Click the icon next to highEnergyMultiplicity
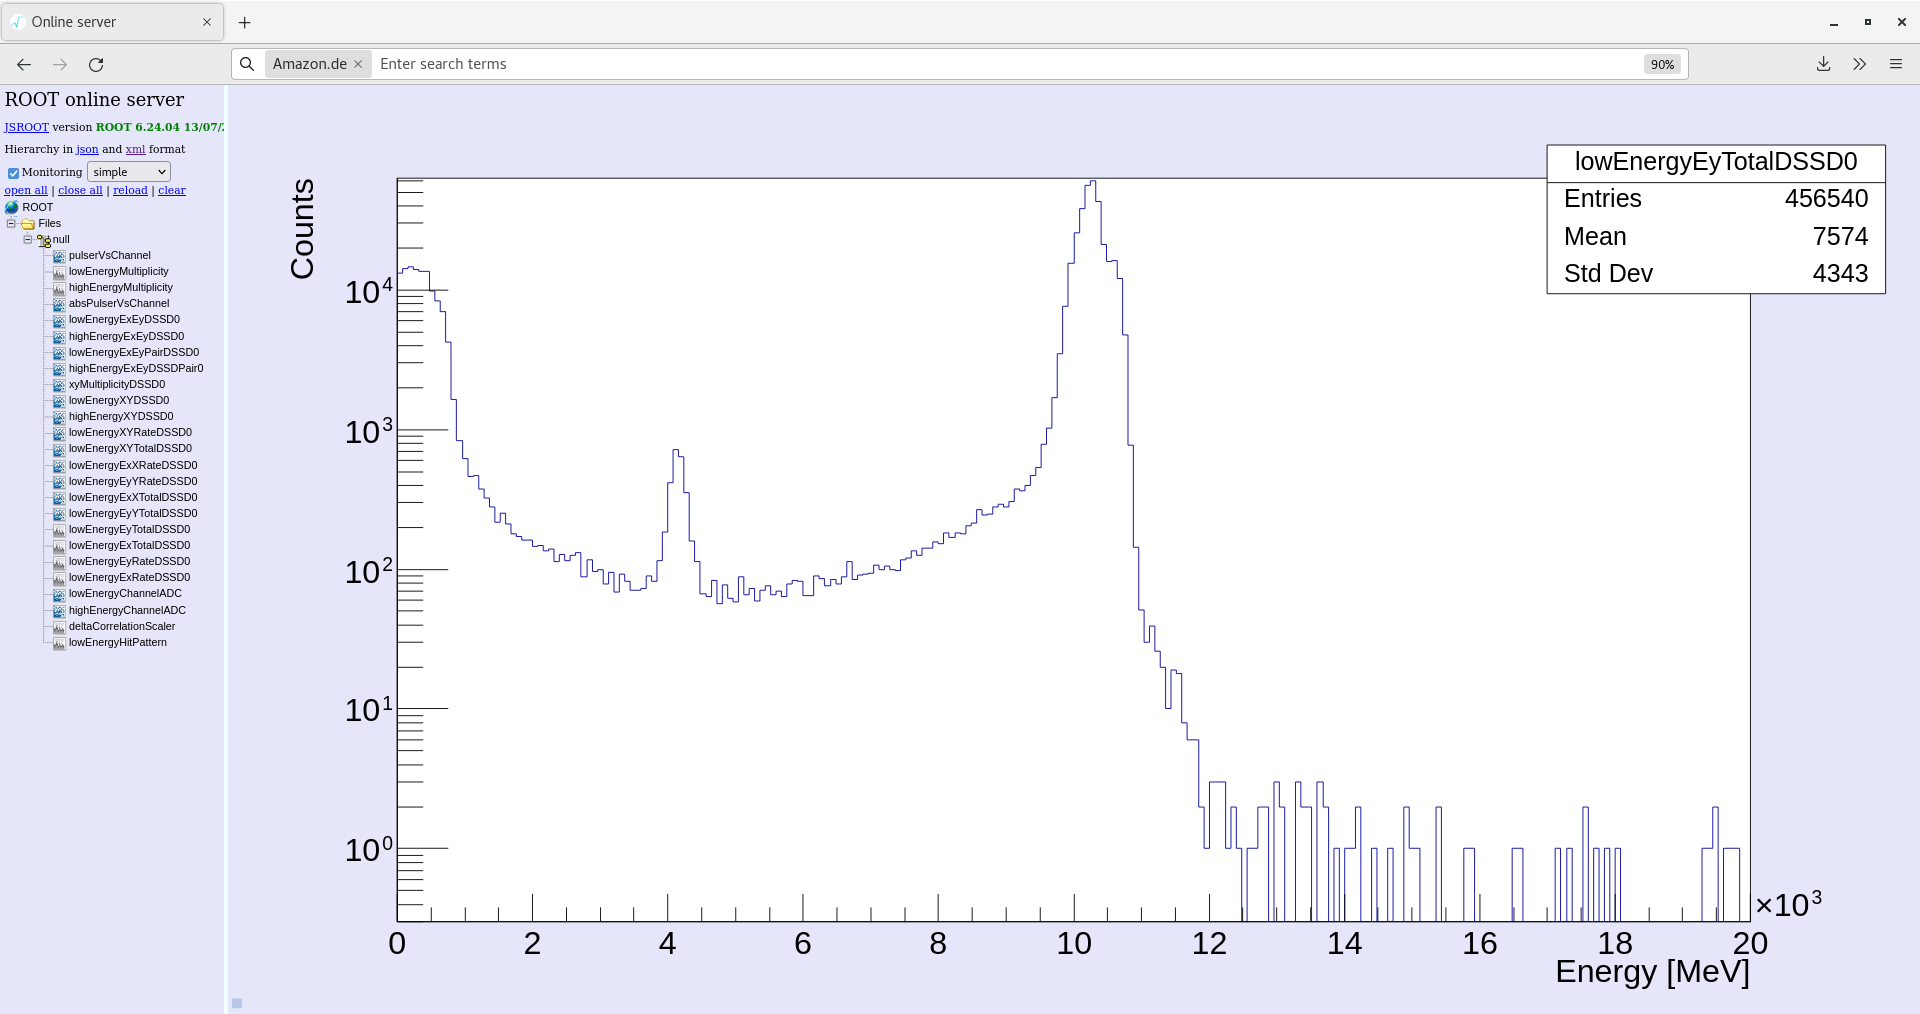Image resolution: width=1920 pixels, height=1014 pixels. (x=59, y=288)
